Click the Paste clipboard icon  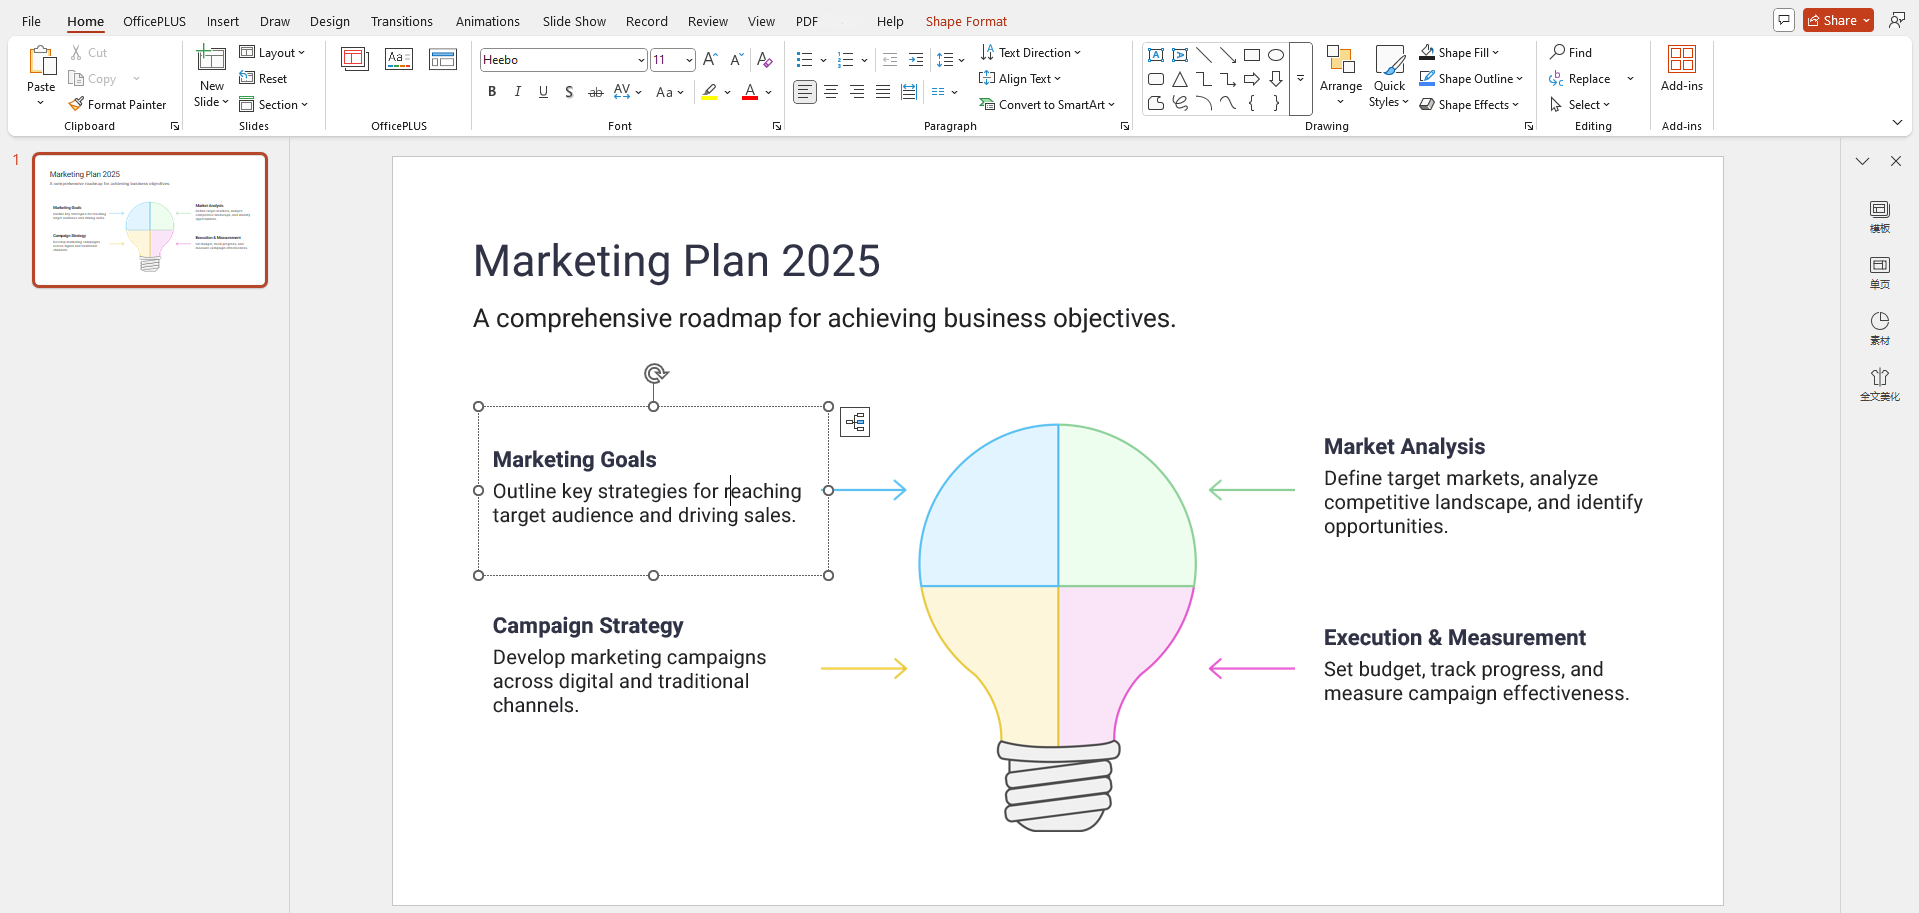41,60
